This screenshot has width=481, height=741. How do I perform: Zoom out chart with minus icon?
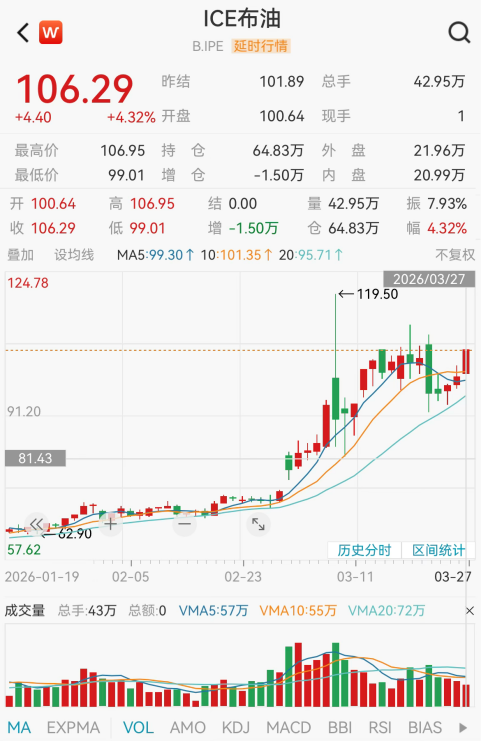185,524
